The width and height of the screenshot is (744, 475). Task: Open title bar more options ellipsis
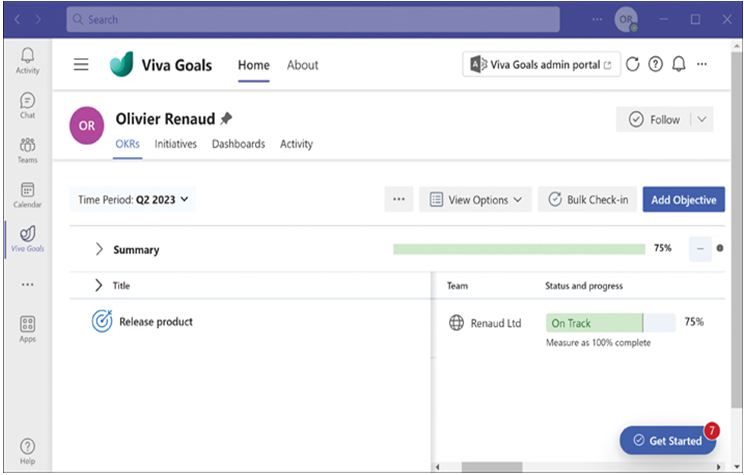597,19
